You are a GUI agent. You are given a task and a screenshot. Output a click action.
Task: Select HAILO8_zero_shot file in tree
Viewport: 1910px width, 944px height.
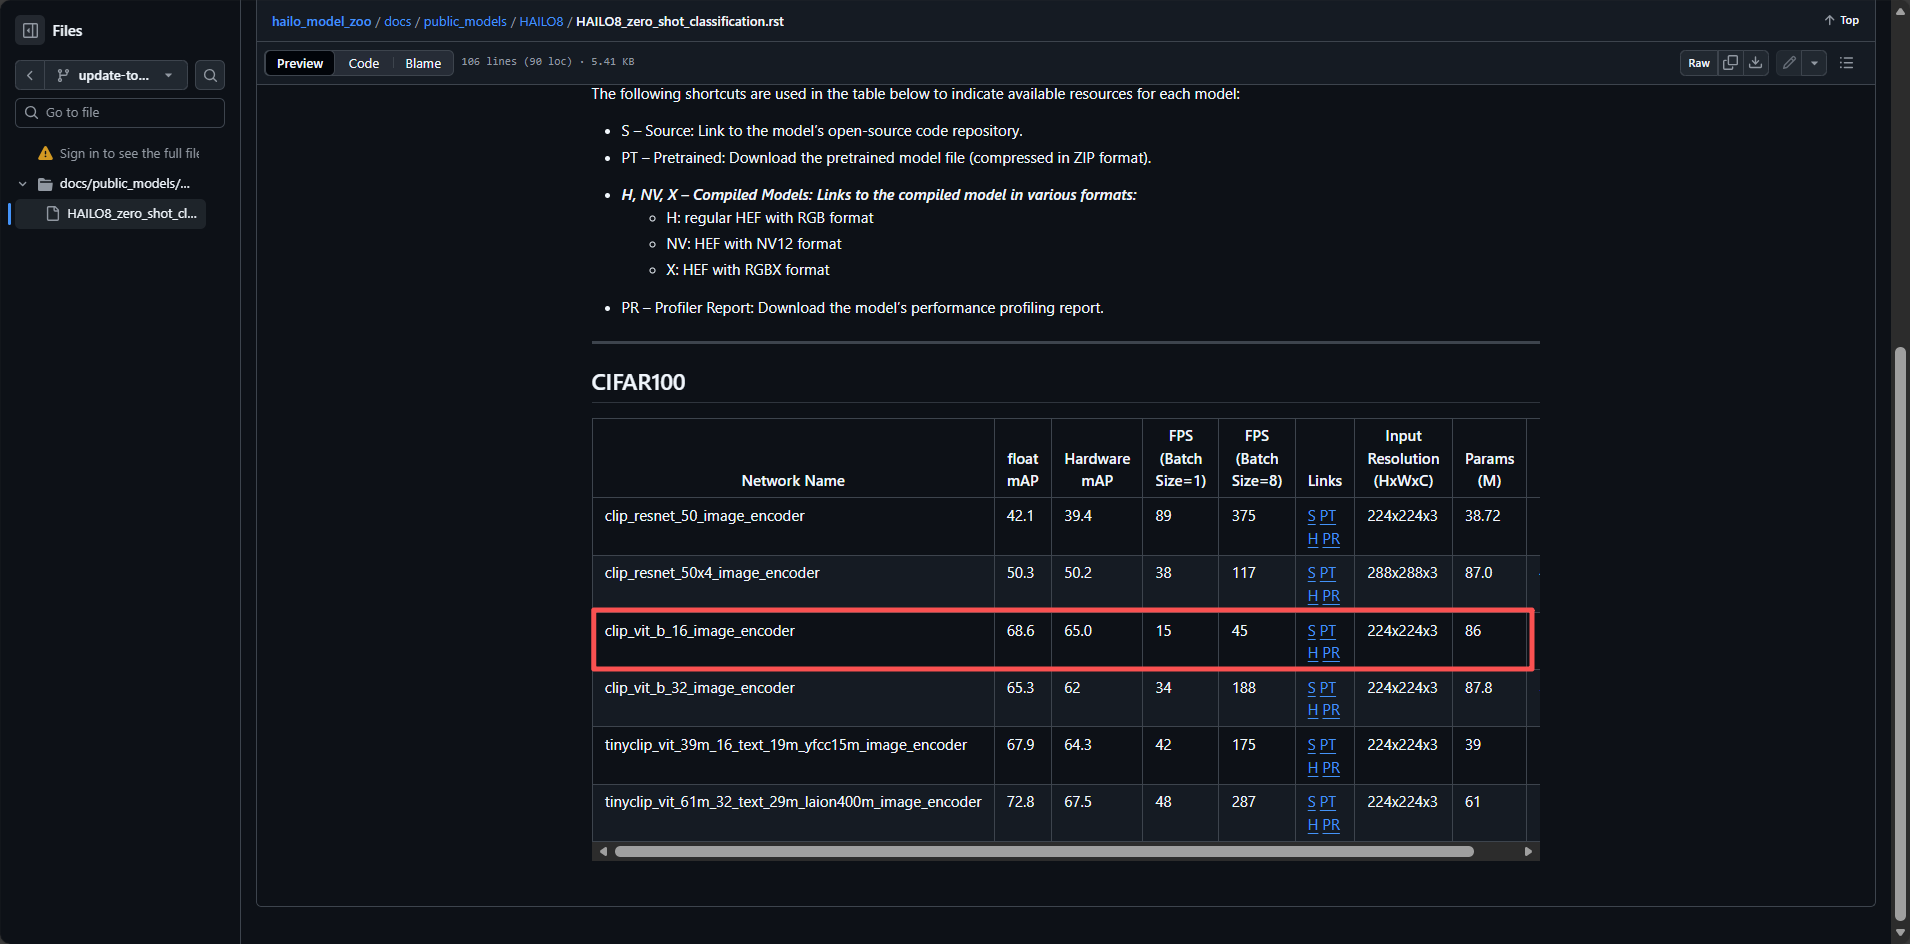131,214
